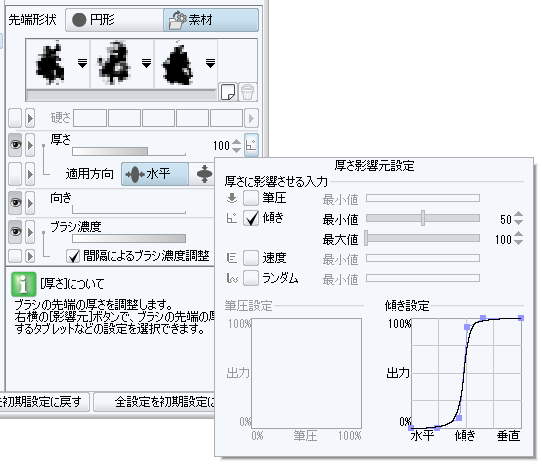The image size is (542, 465).
Task: Click the stepper for 最小値 value 50
Action: [518, 218]
